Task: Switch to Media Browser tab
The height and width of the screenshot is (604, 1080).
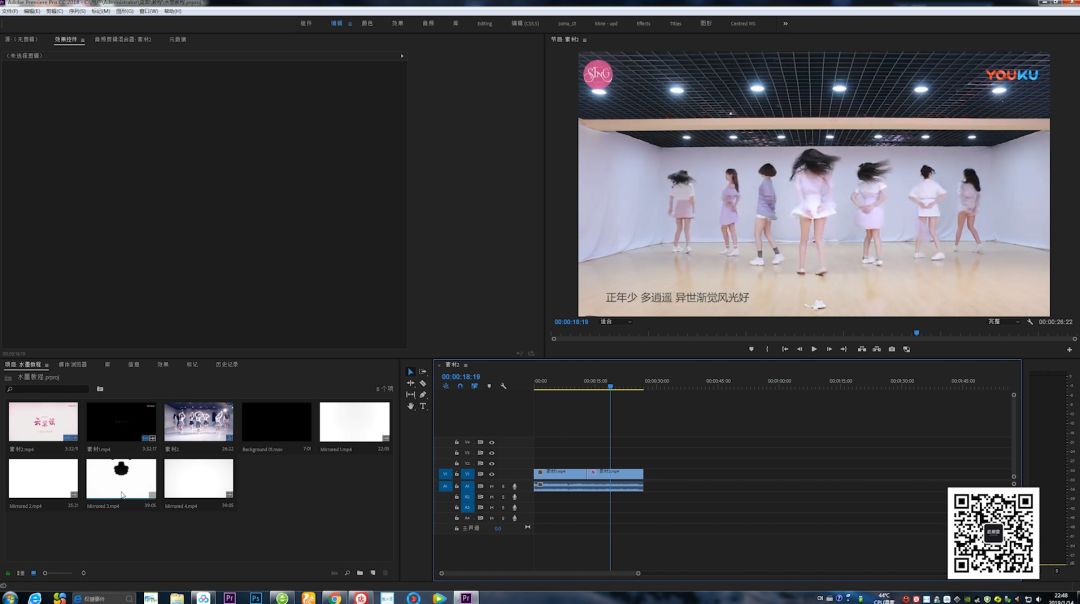Action: pos(72,364)
